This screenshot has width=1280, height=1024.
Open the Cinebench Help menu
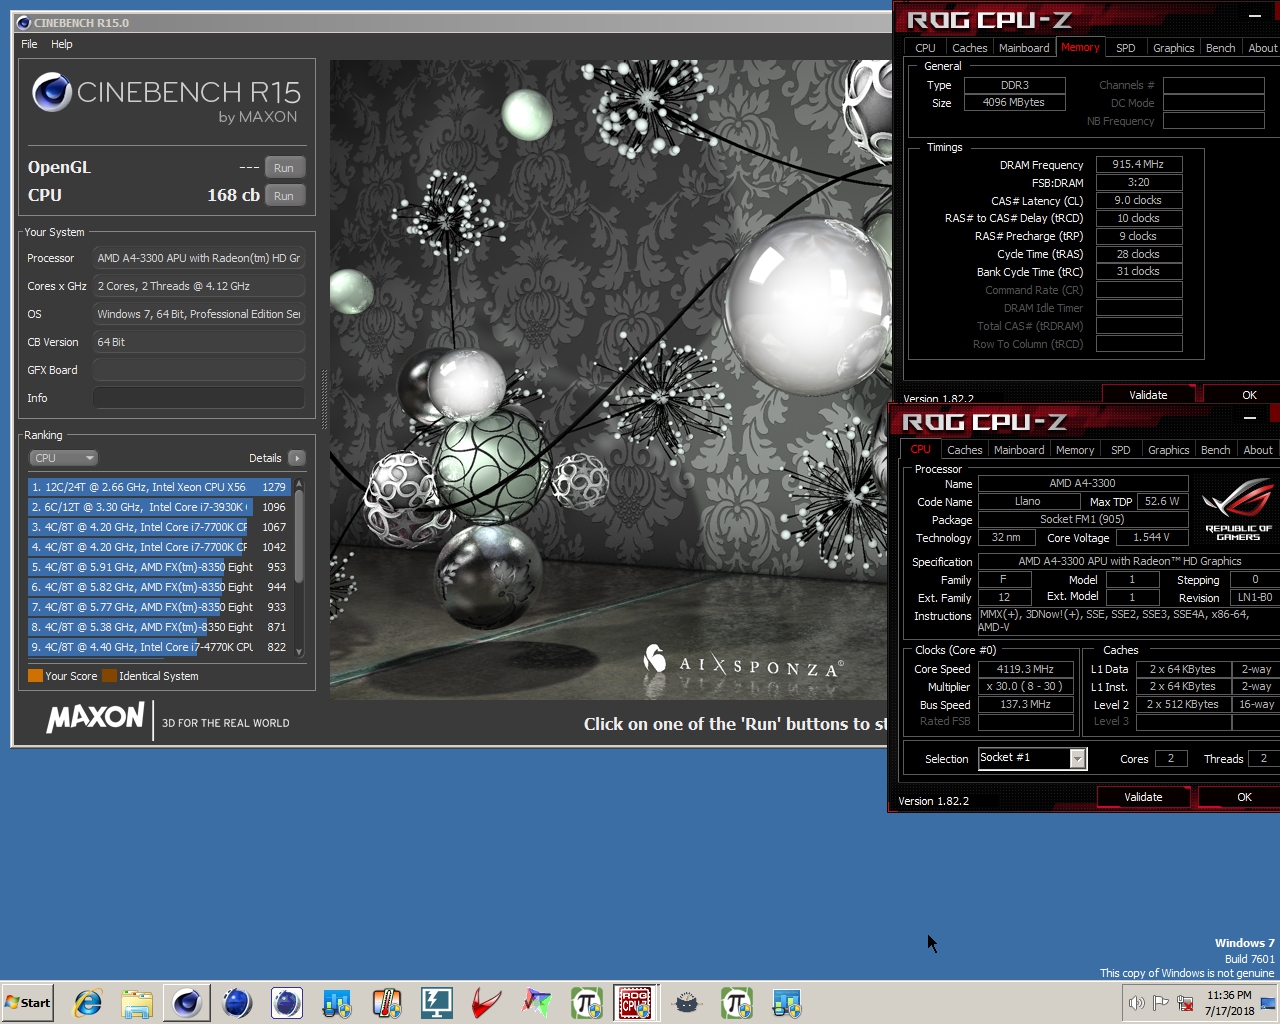coord(62,44)
